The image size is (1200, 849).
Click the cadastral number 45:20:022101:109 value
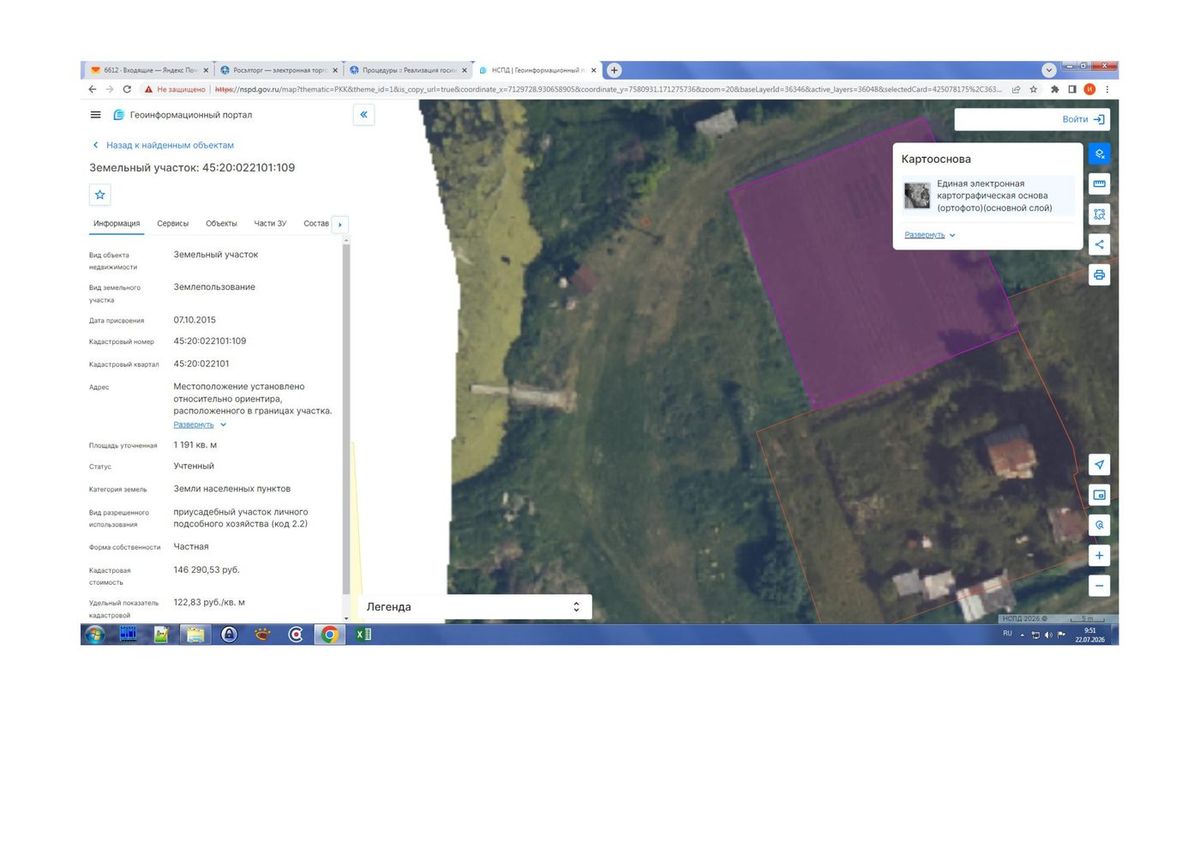tap(210, 341)
